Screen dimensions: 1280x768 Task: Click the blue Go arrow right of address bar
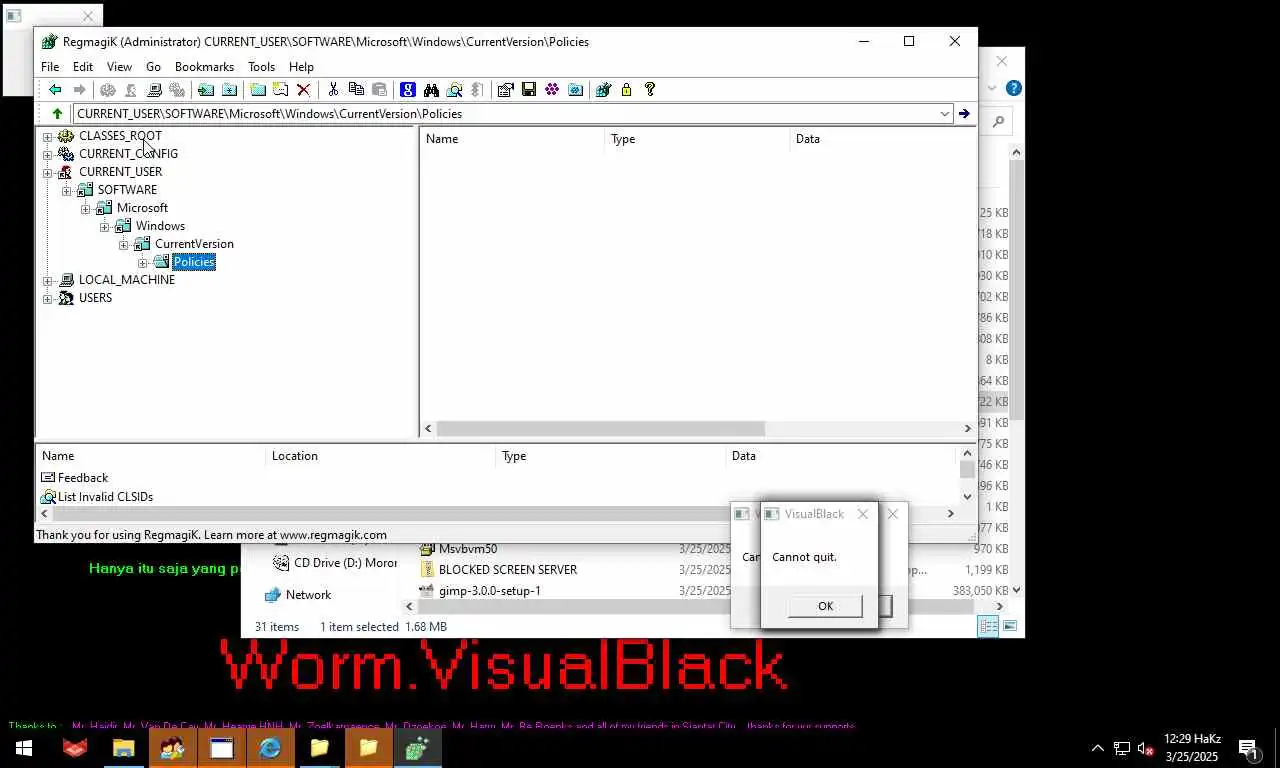click(x=964, y=114)
